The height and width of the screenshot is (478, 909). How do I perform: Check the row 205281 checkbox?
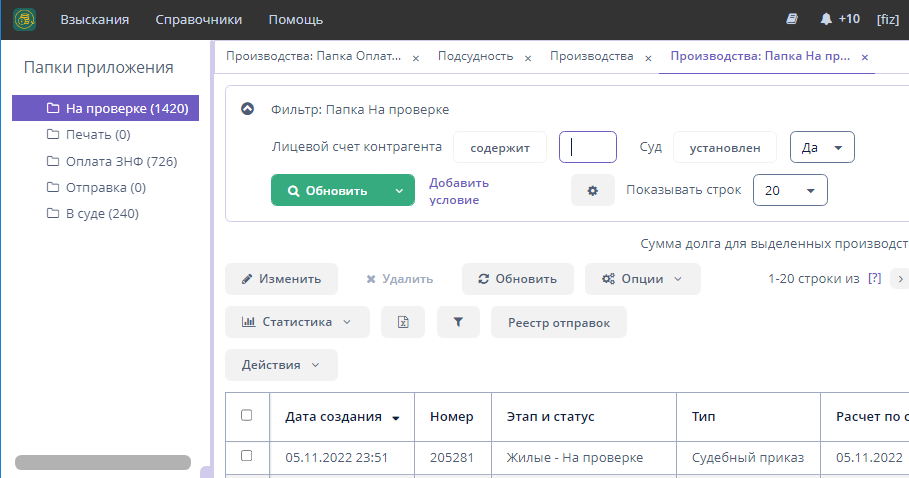(x=247, y=456)
